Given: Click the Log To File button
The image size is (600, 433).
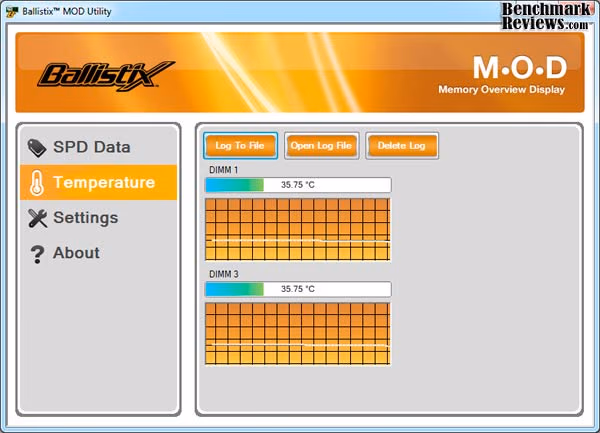Looking at the screenshot, I should (x=240, y=146).
